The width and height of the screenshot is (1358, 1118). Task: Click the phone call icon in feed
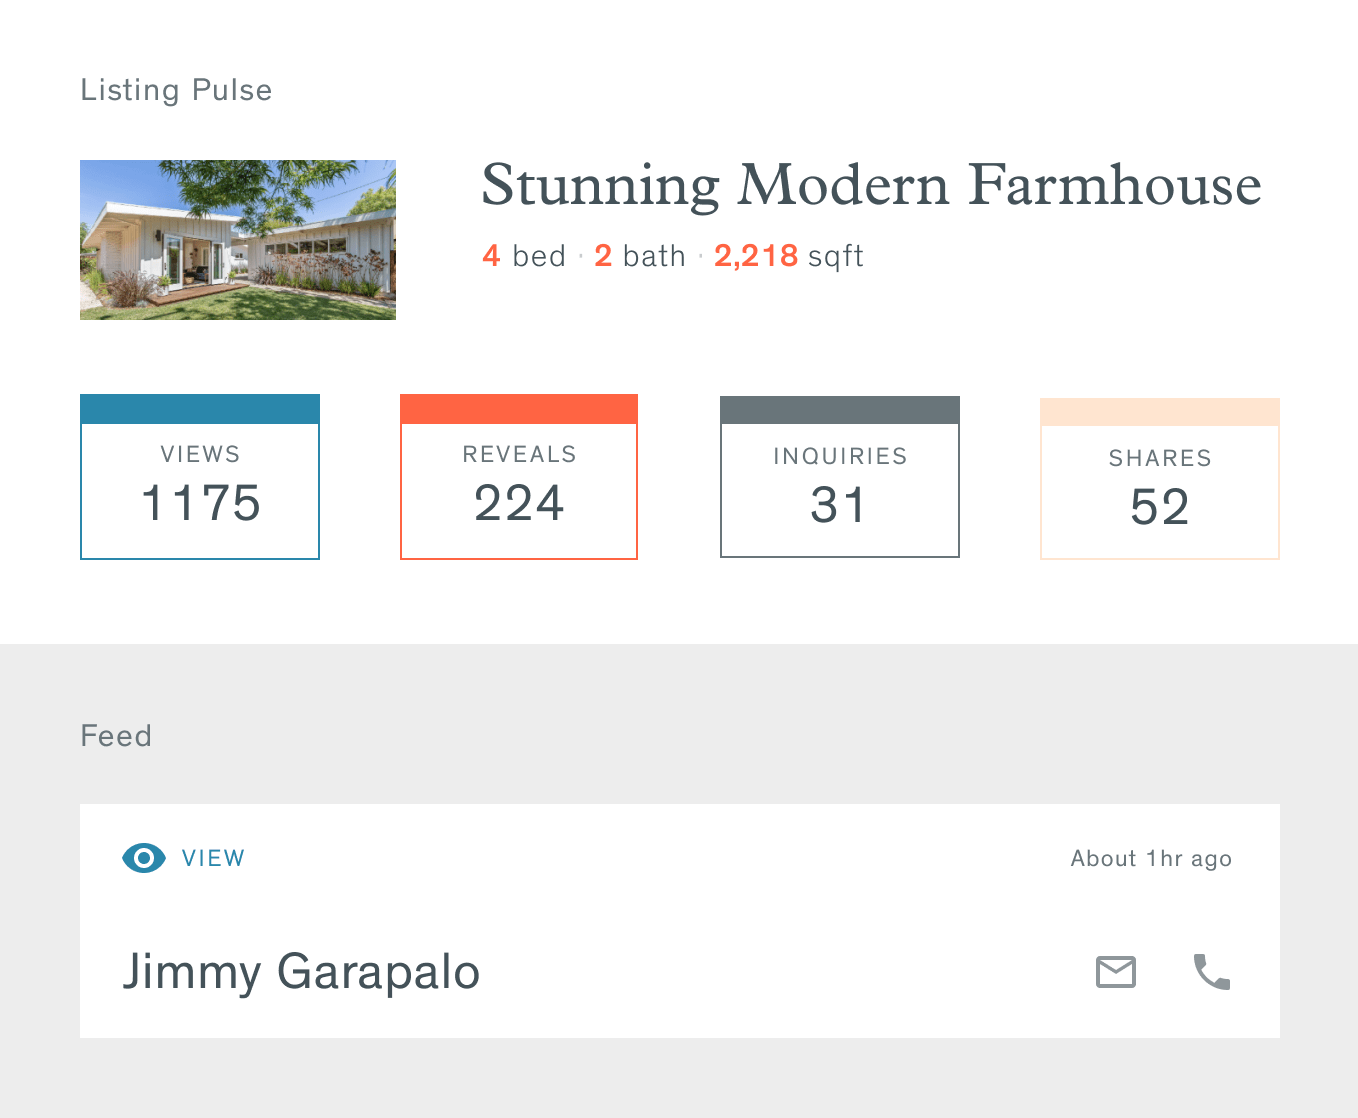1212,972
